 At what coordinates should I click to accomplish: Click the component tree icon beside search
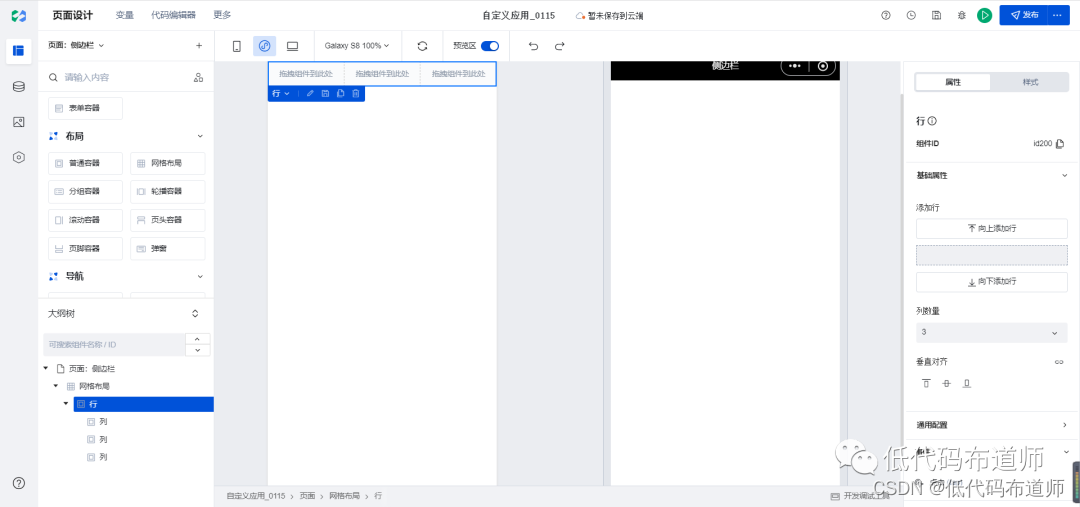coord(198,77)
